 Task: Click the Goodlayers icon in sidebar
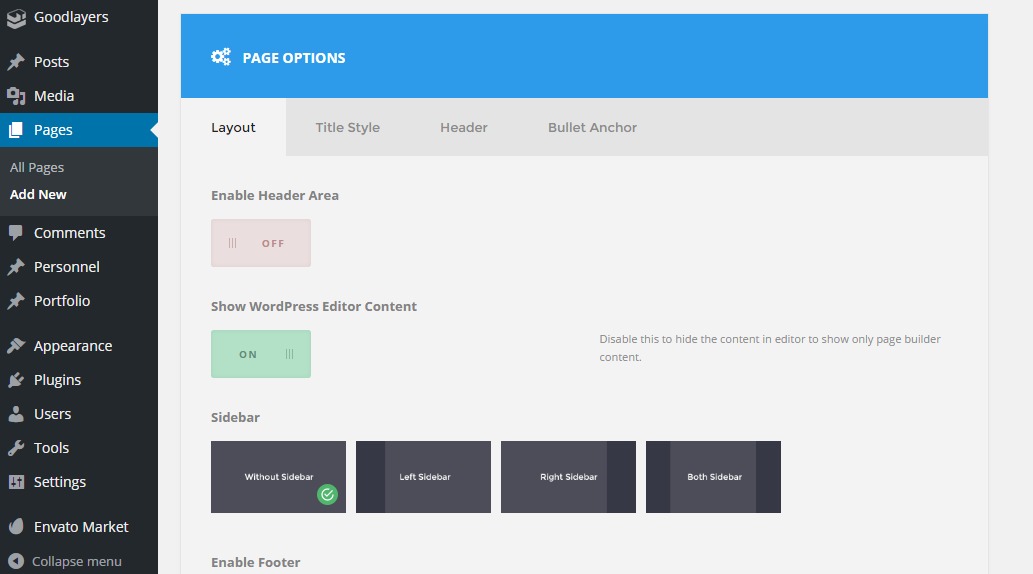pyautogui.click(x=16, y=17)
